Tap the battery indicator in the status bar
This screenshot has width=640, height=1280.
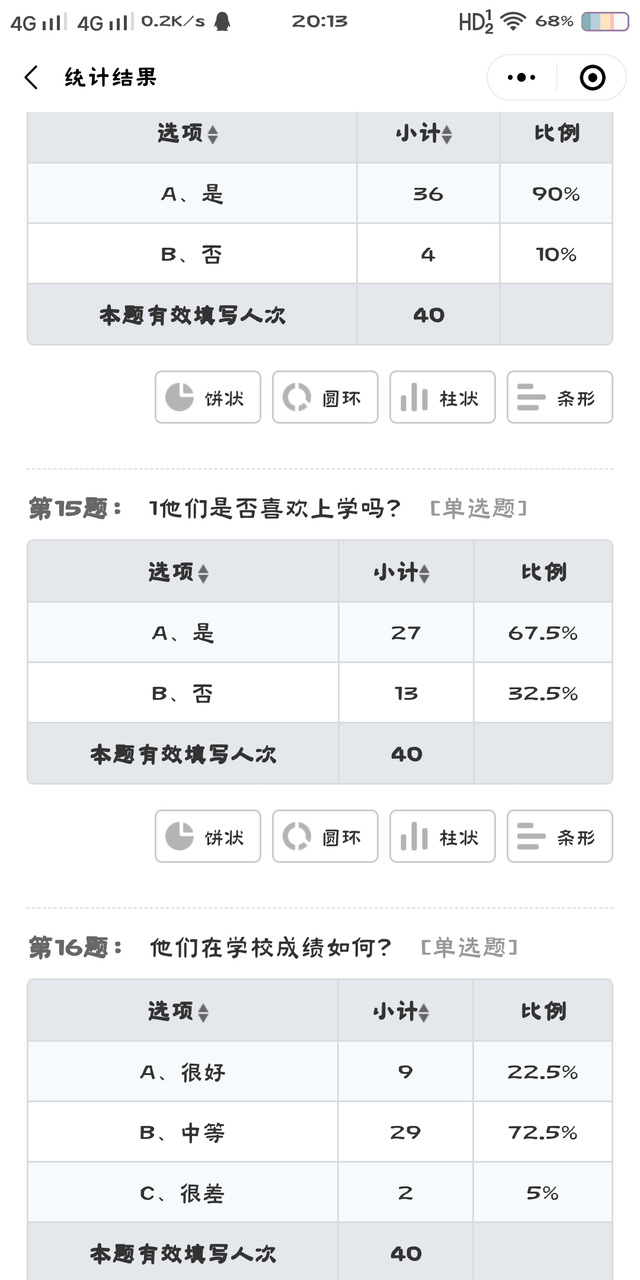click(605, 21)
